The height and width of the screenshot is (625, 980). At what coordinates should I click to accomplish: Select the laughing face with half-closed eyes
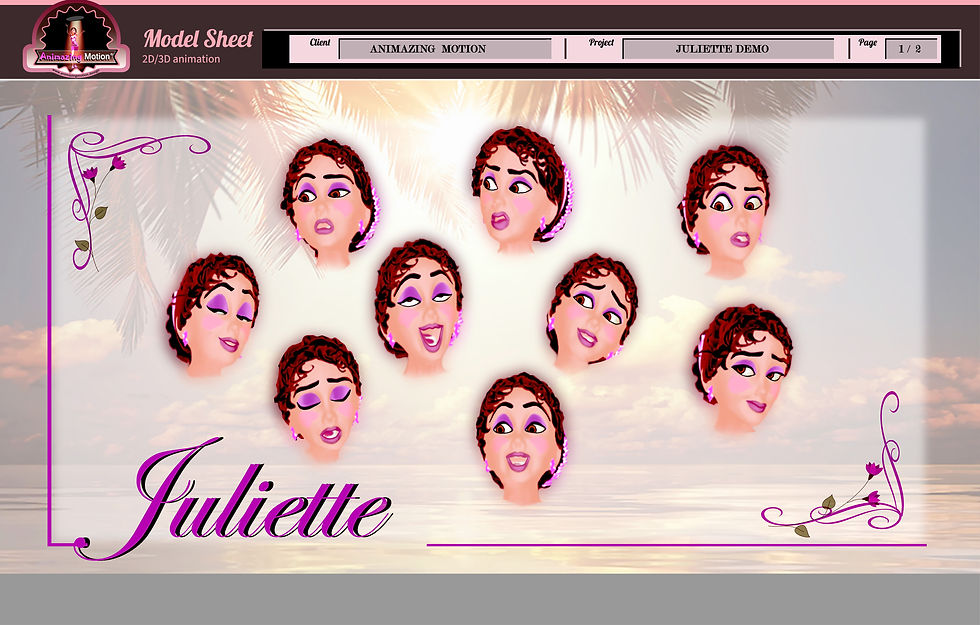421,306
